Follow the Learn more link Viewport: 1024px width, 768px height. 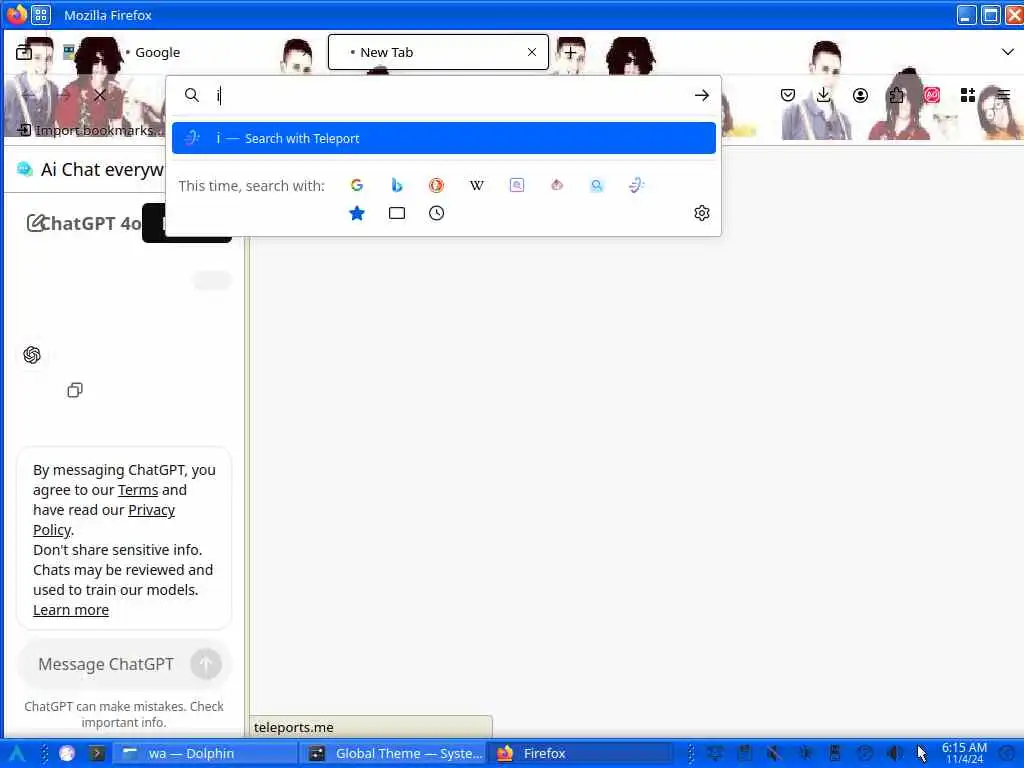point(71,610)
